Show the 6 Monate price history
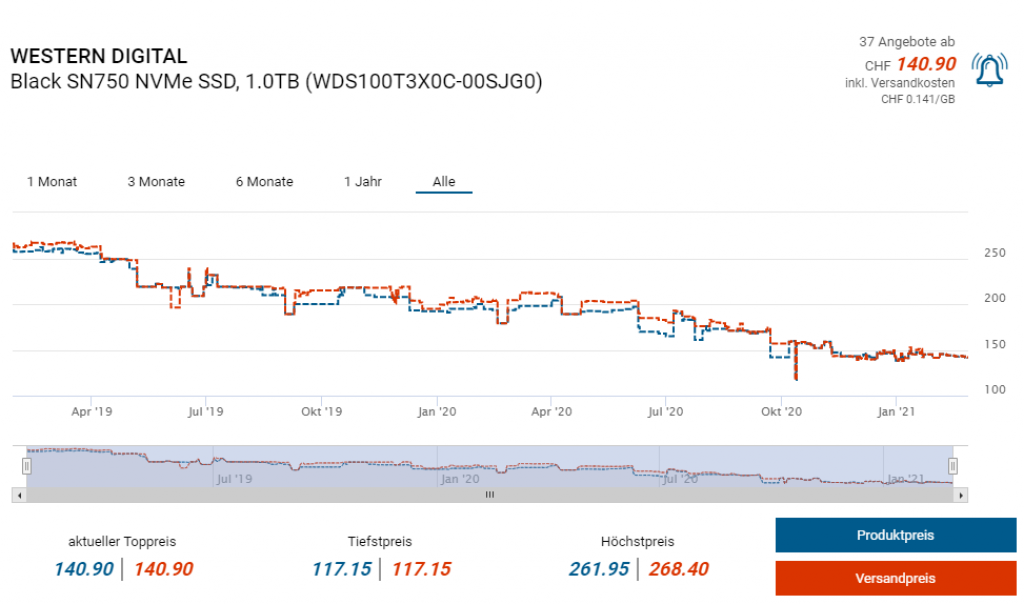Image resolution: width=1024 pixels, height=604 pixels. 264,182
